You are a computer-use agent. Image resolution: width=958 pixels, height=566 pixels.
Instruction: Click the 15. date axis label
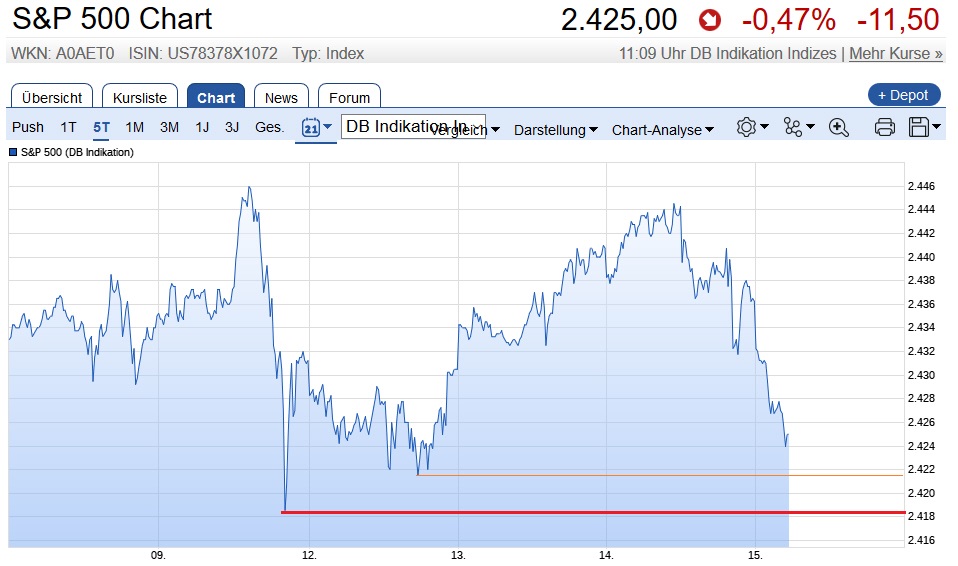[x=755, y=555]
